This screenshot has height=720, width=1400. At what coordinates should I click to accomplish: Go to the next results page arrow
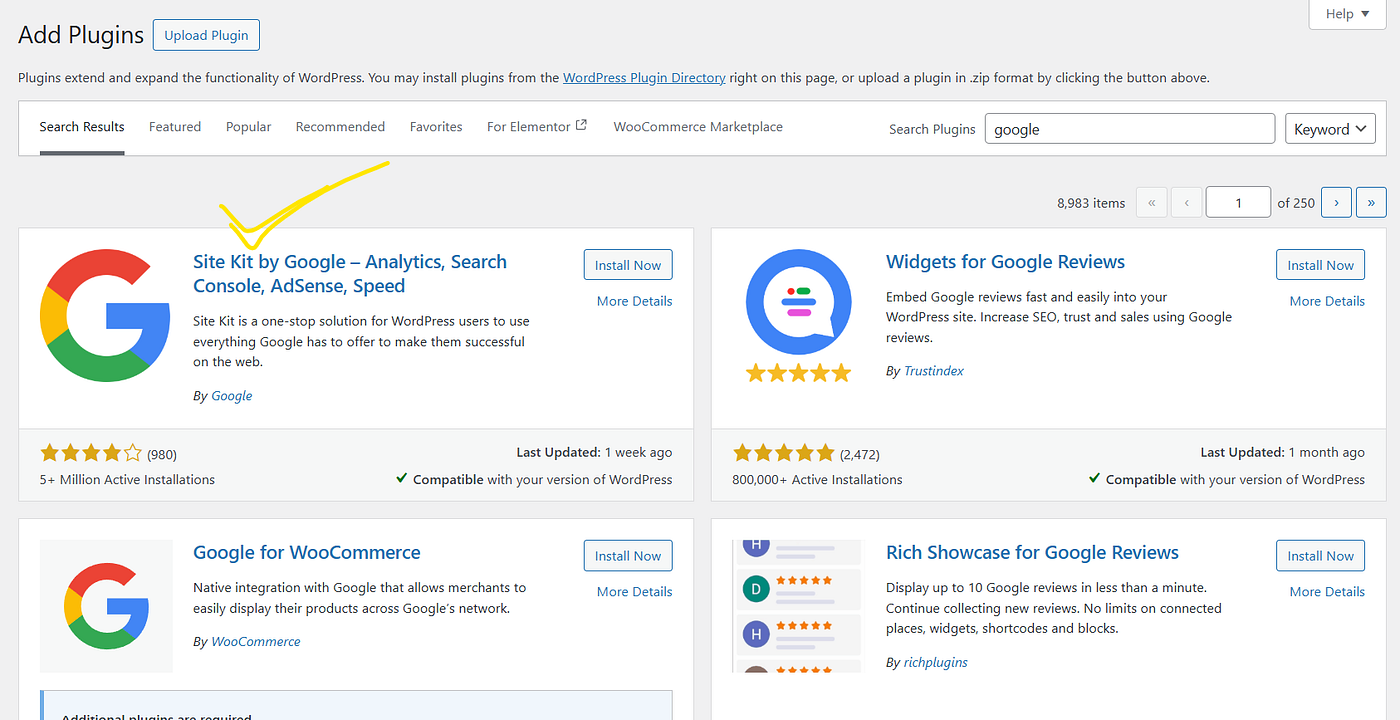1336,202
